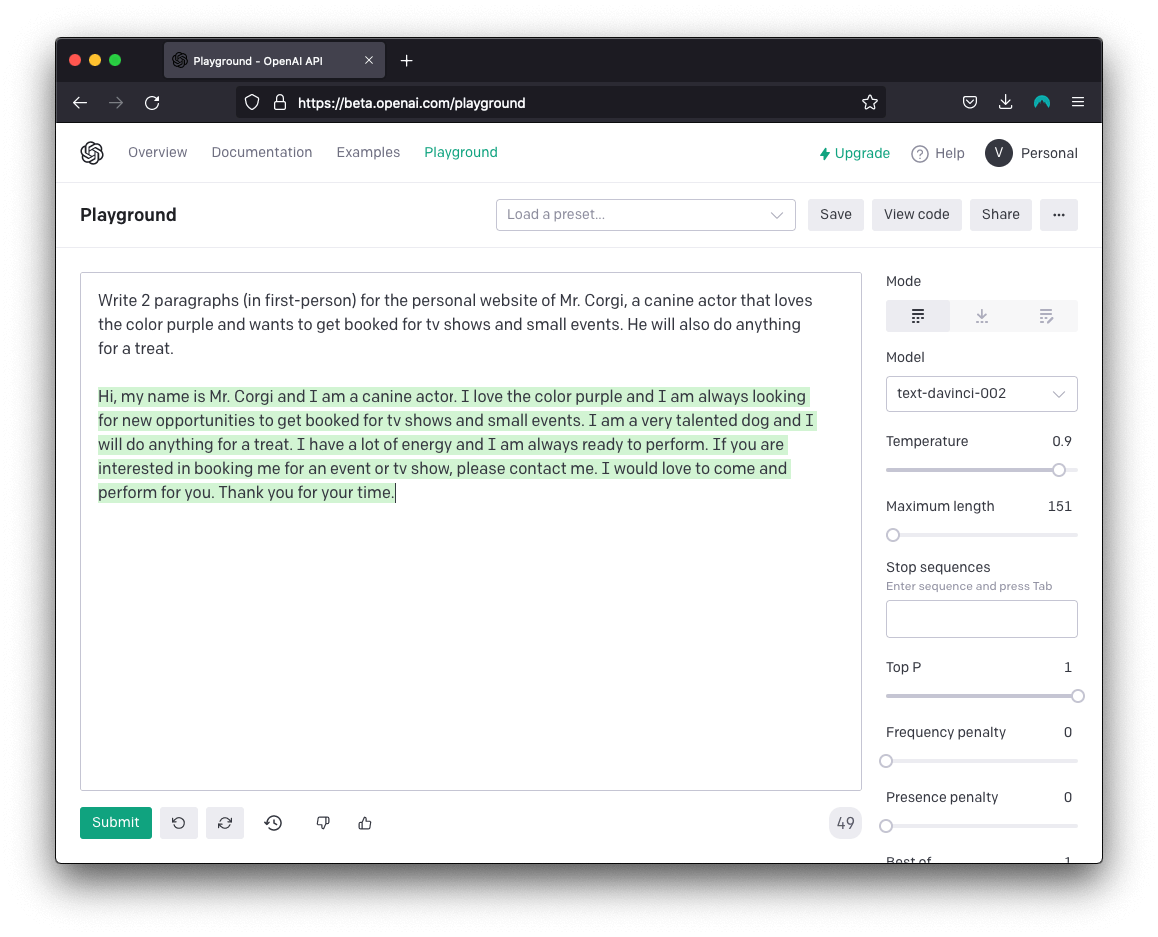Click the Save button
The image size is (1158, 937).
pyautogui.click(x=835, y=214)
